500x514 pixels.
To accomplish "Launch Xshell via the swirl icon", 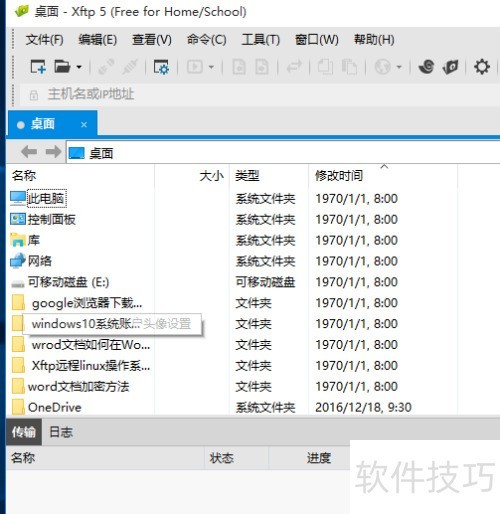I will point(427,67).
